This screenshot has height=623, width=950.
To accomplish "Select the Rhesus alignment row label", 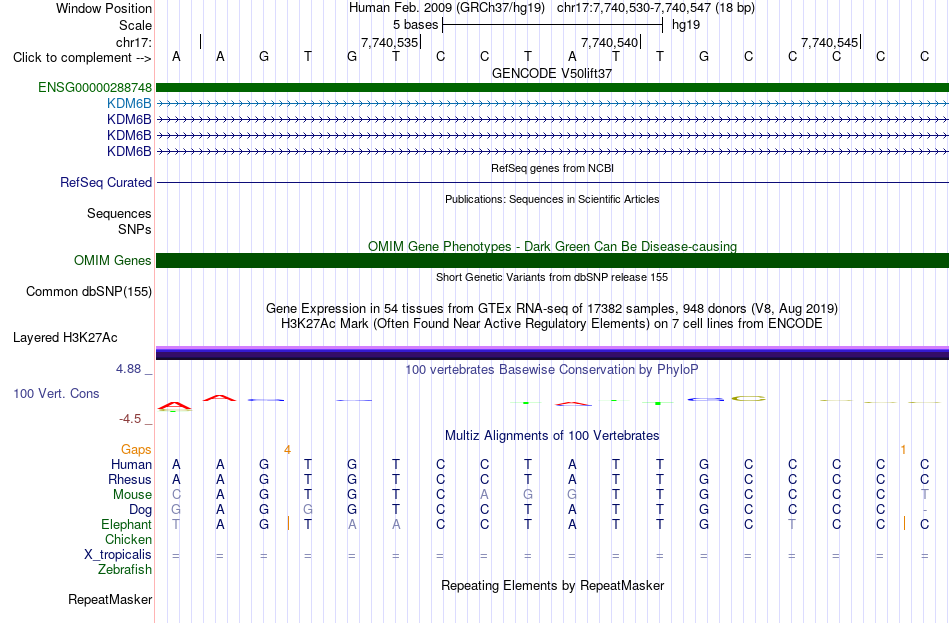I will click(x=130, y=479).
